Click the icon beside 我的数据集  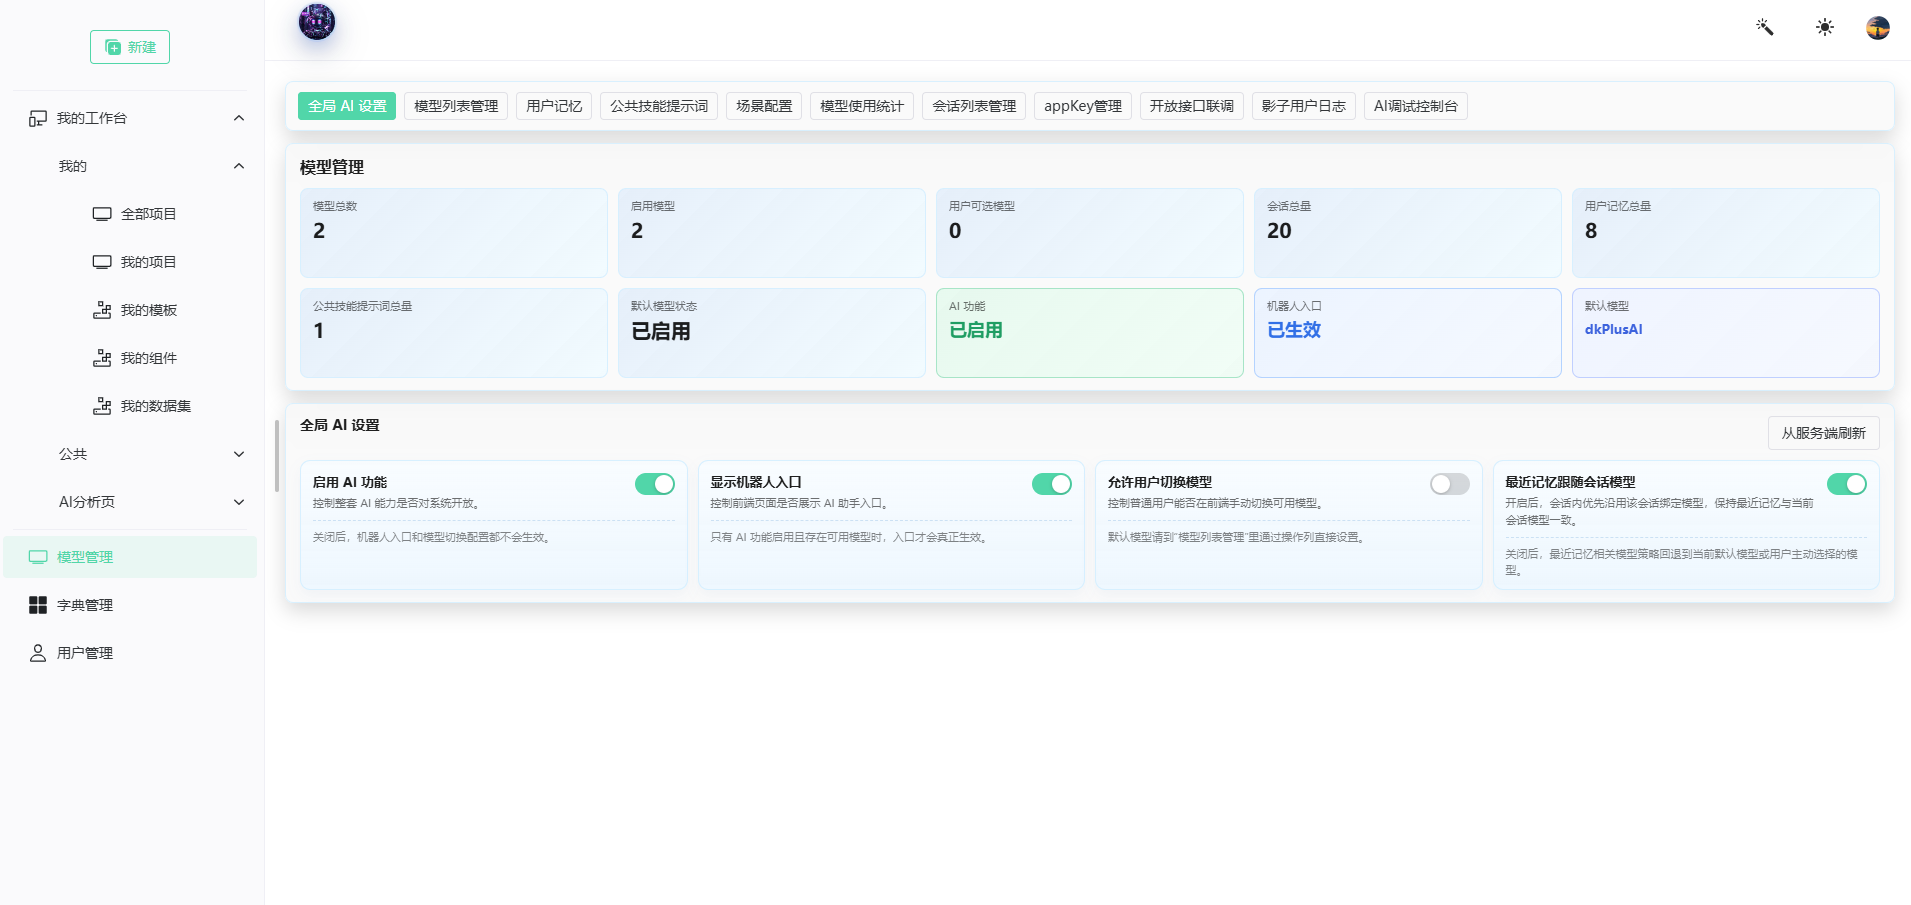pyautogui.click(x=102, y=406)
